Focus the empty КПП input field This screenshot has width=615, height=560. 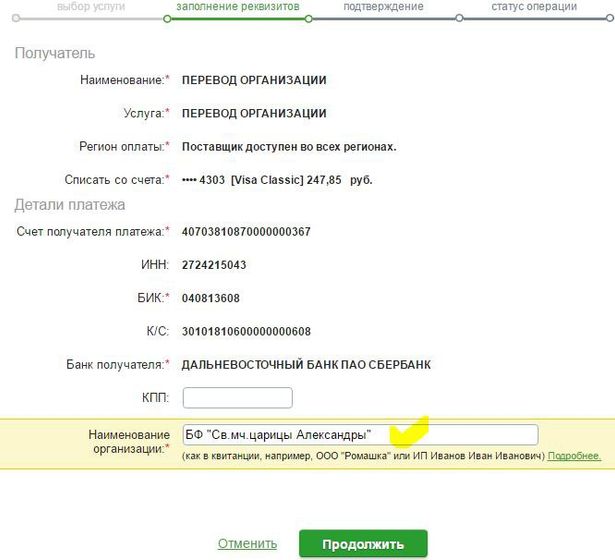[238, 398]
